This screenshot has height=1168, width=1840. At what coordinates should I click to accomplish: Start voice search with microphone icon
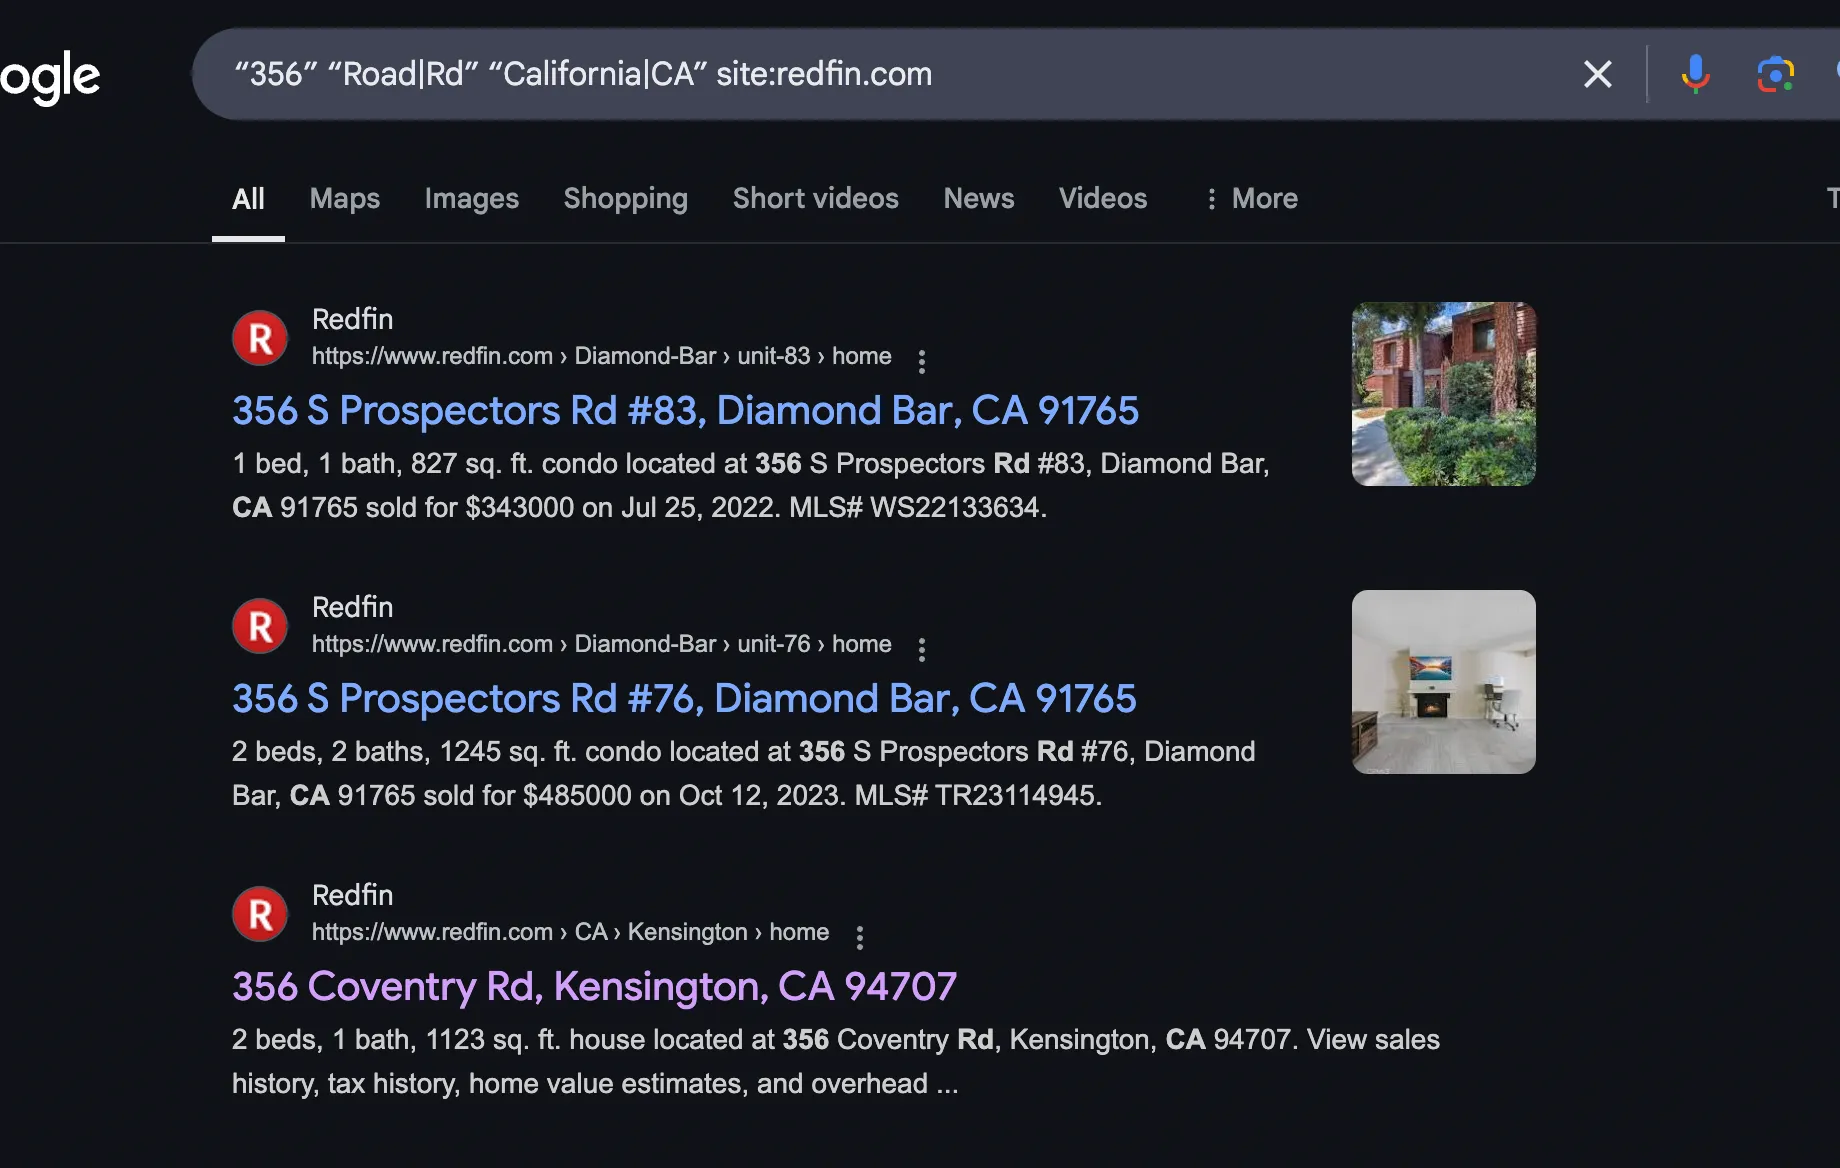(1695, 74)
